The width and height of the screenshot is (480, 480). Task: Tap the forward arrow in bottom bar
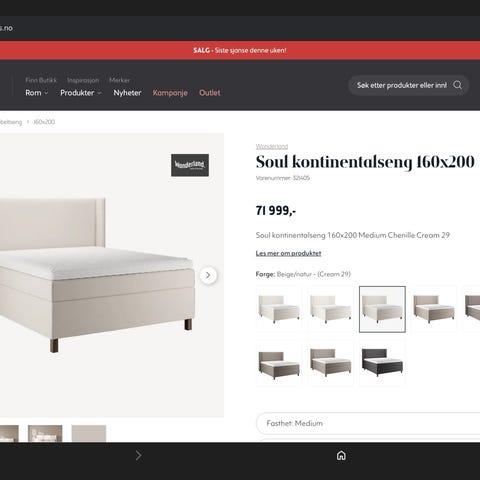138,455
